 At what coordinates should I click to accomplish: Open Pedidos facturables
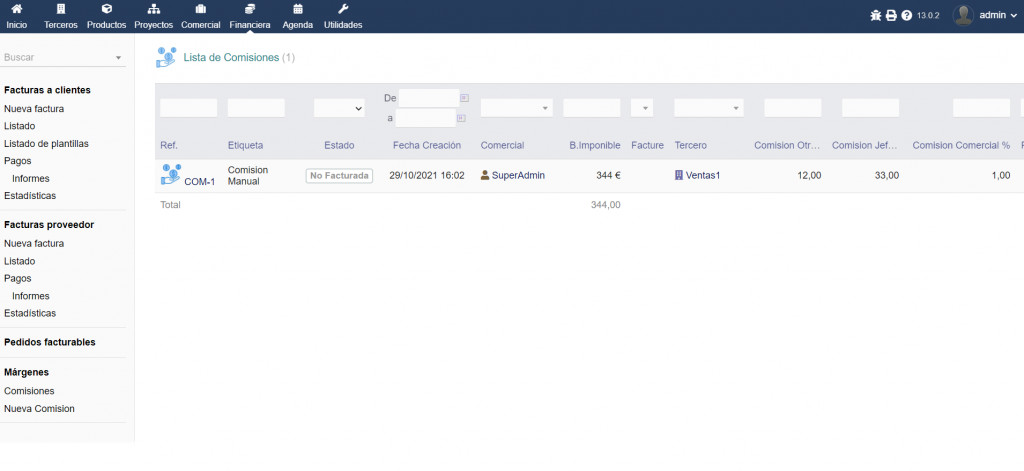[50, 342]
